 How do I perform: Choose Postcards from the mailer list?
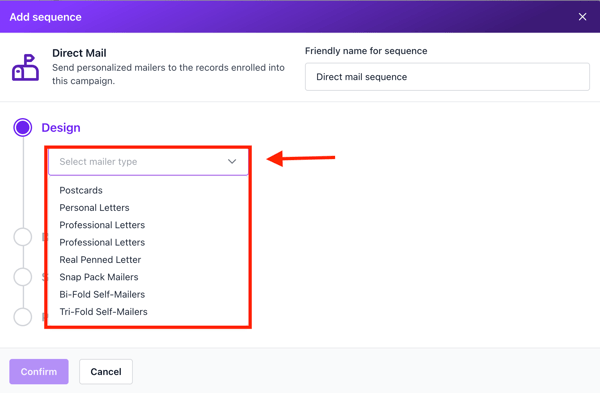pyautogui.click(x=81, y=190)
